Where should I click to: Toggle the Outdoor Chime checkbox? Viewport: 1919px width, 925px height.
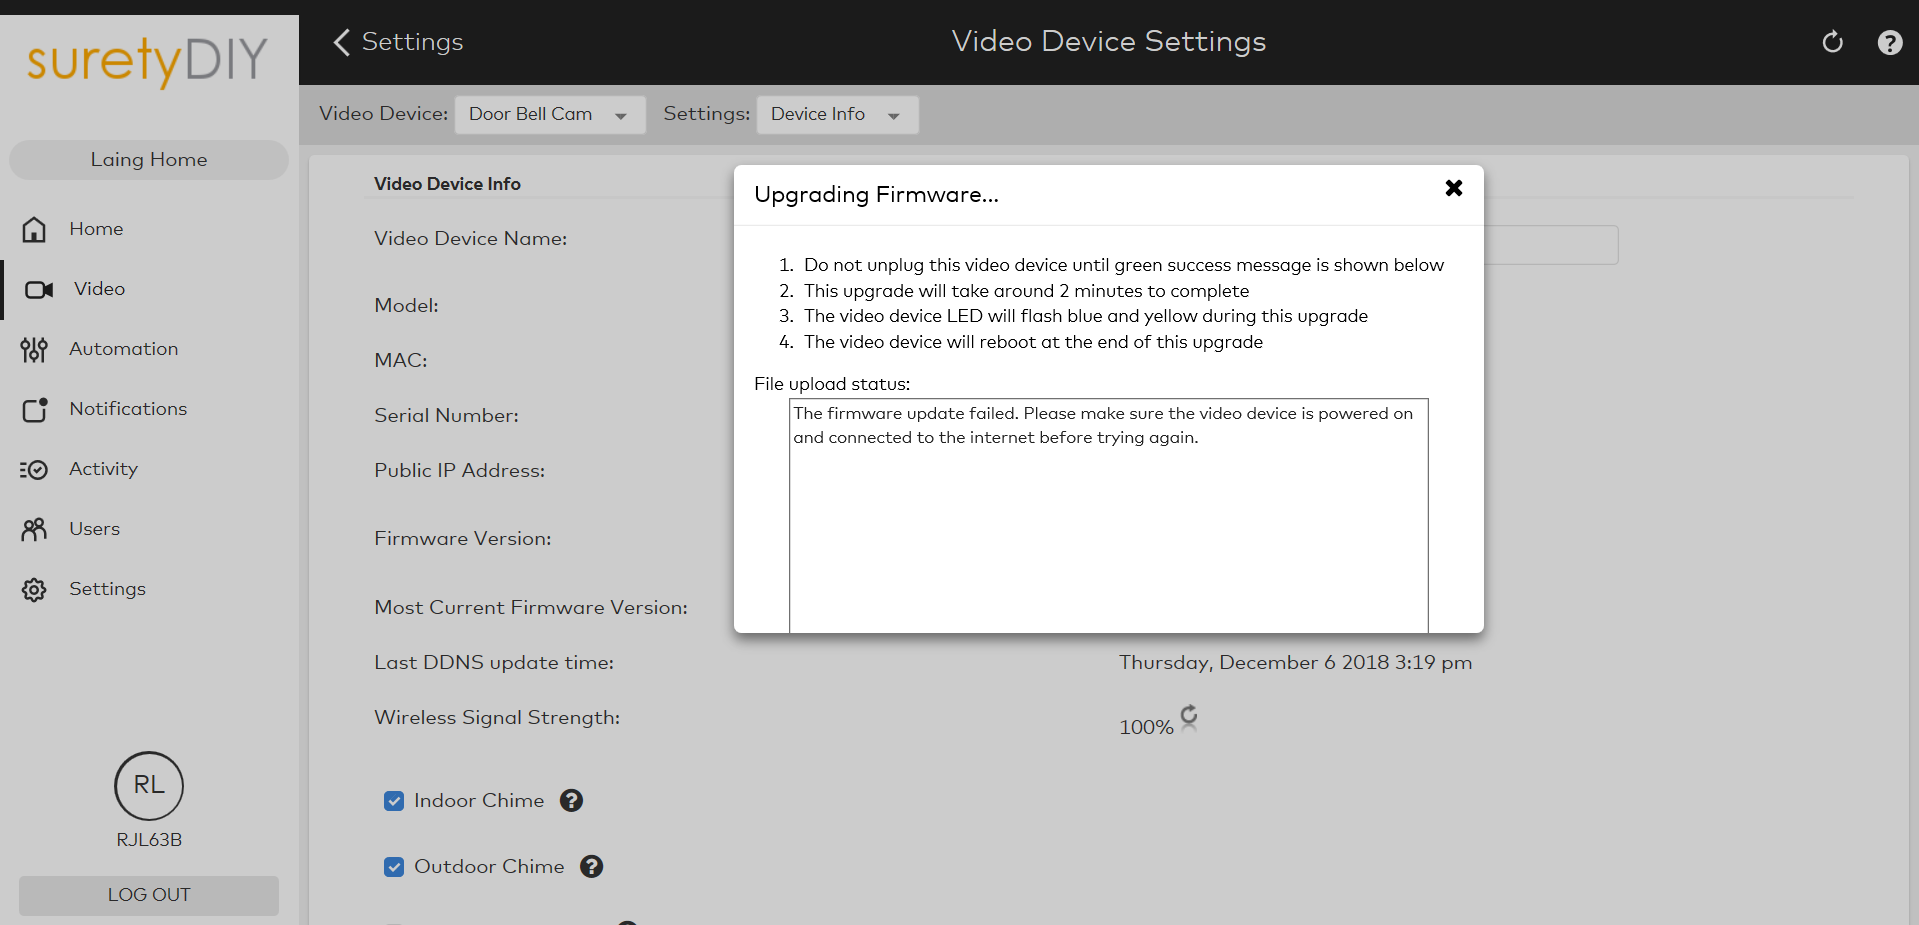[x=394, y=867]
